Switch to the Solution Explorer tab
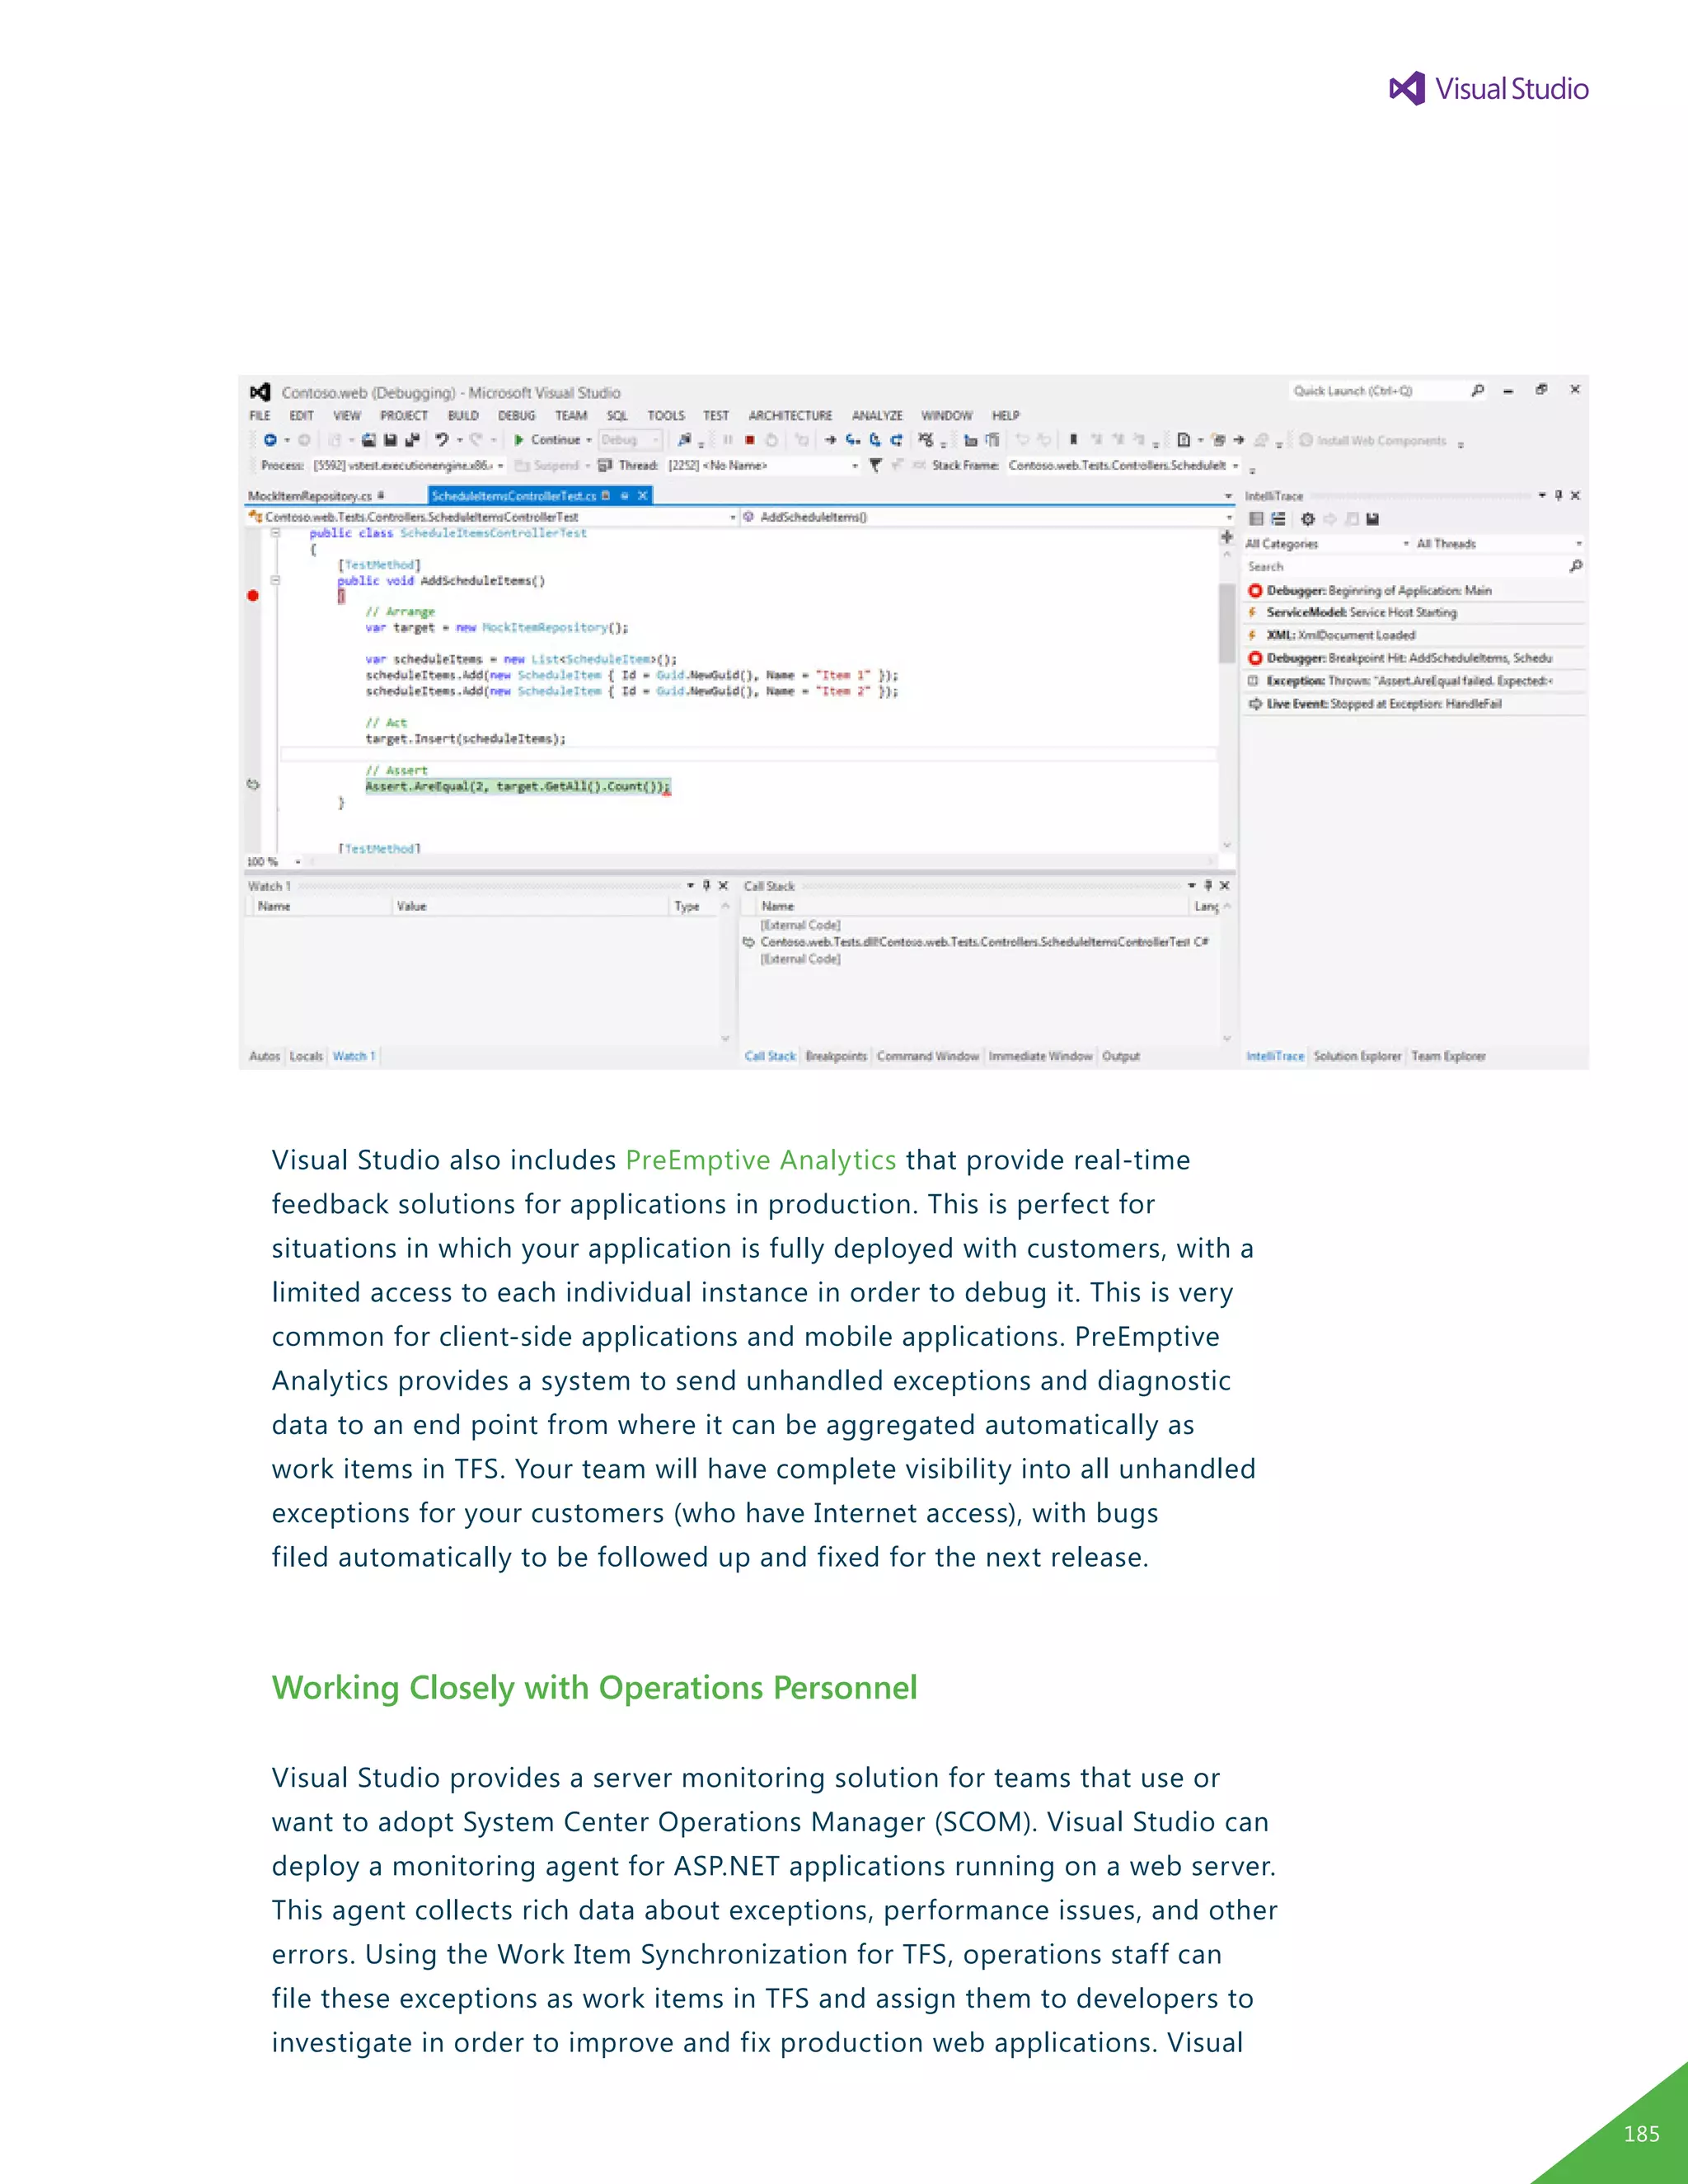This screenshot has height=2184, width=1688. [x=1357, y=1056]
